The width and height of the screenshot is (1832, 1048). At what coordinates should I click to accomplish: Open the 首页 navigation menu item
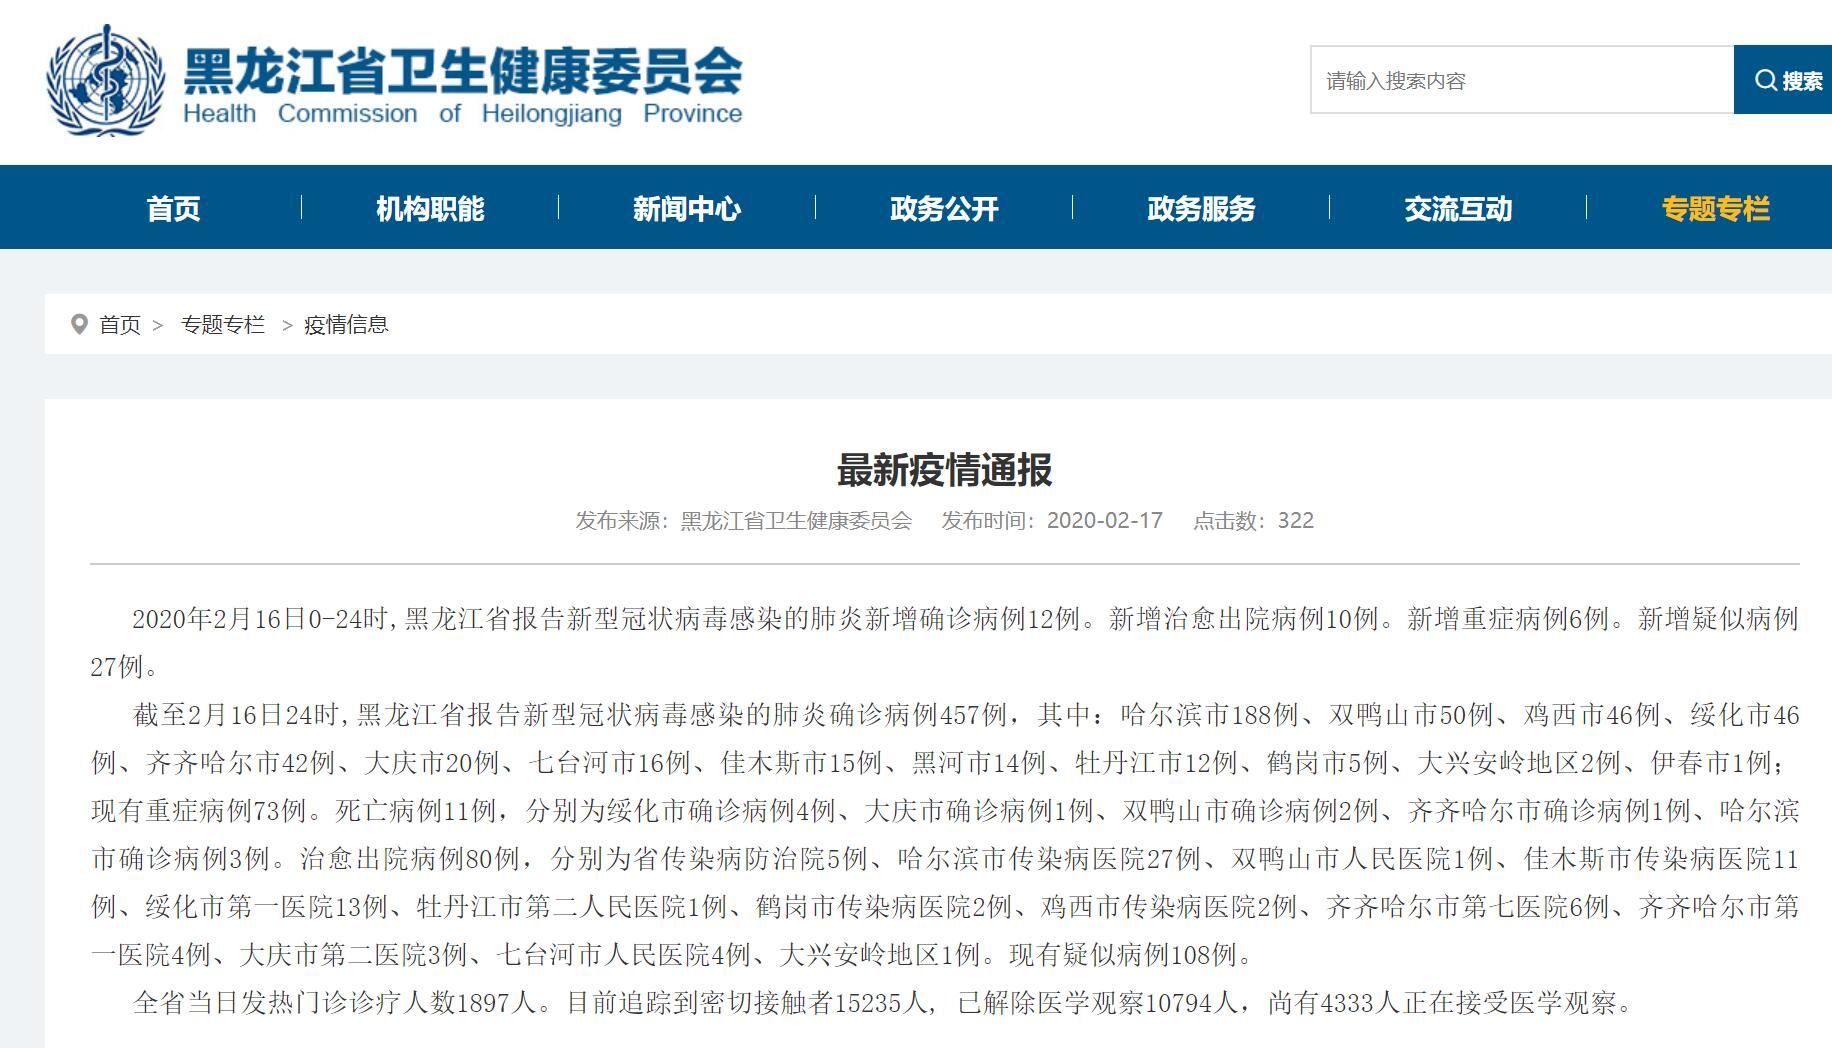click(173, 208)
